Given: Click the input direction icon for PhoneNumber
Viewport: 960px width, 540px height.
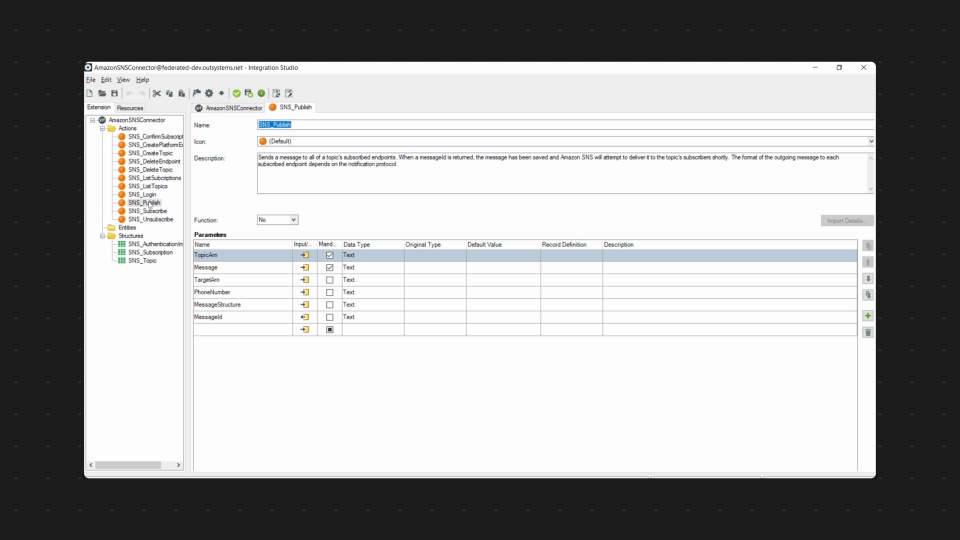Looking at the screenshot, I should tap(304, 293).
